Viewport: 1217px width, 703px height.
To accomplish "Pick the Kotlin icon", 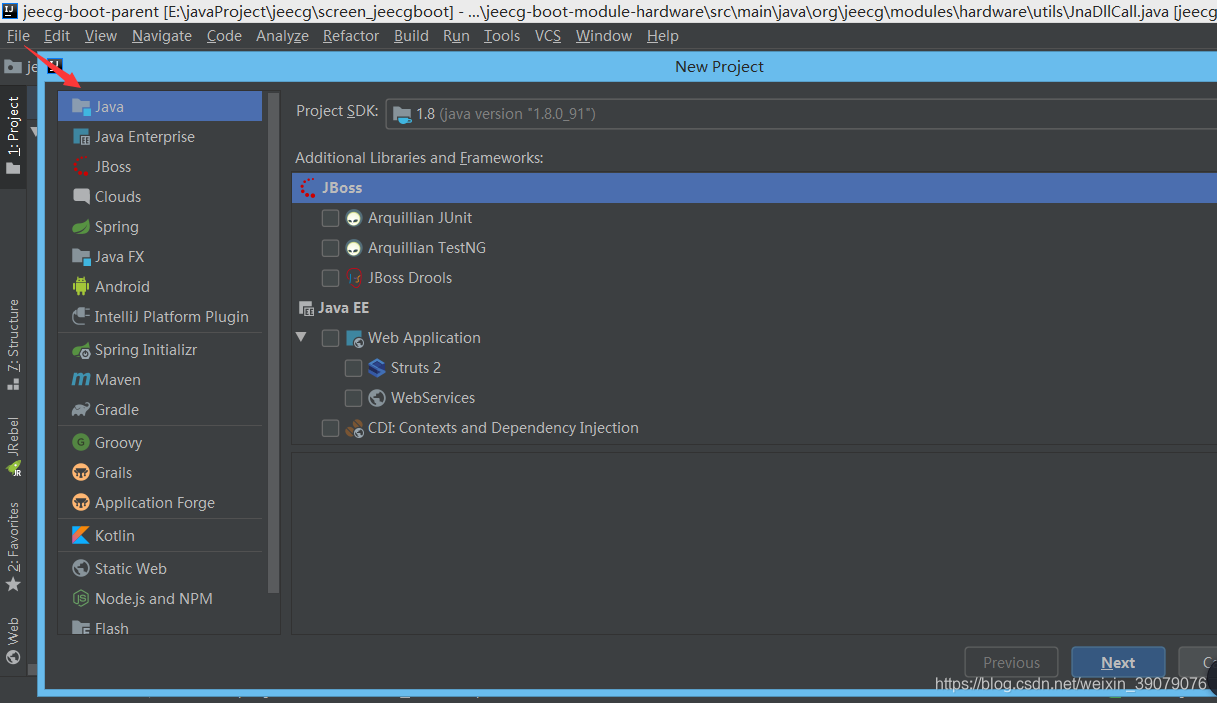I will pyautogui.click(x=81, y=536).
